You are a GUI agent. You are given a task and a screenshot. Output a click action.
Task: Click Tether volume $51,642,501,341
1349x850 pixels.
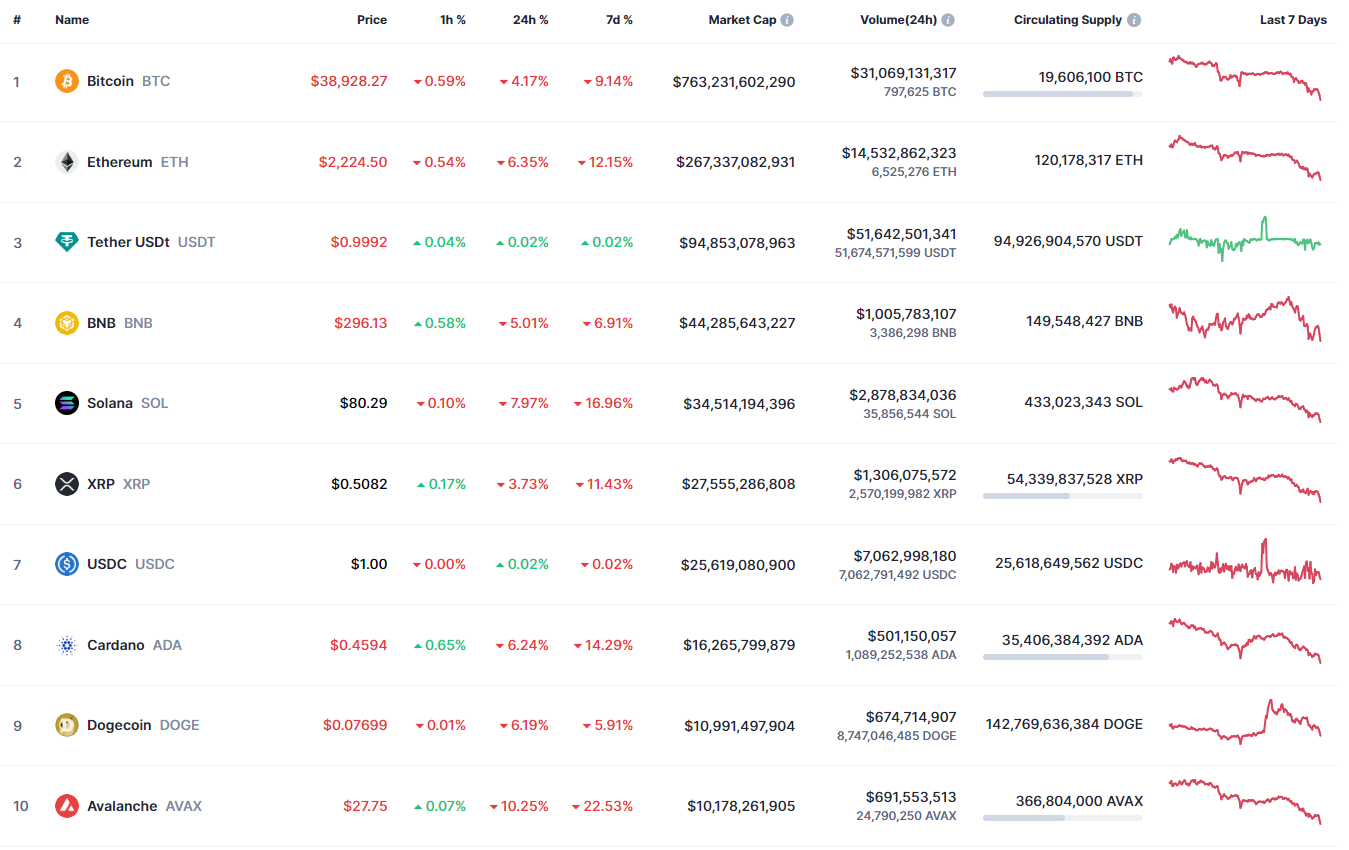click(903, 234)
